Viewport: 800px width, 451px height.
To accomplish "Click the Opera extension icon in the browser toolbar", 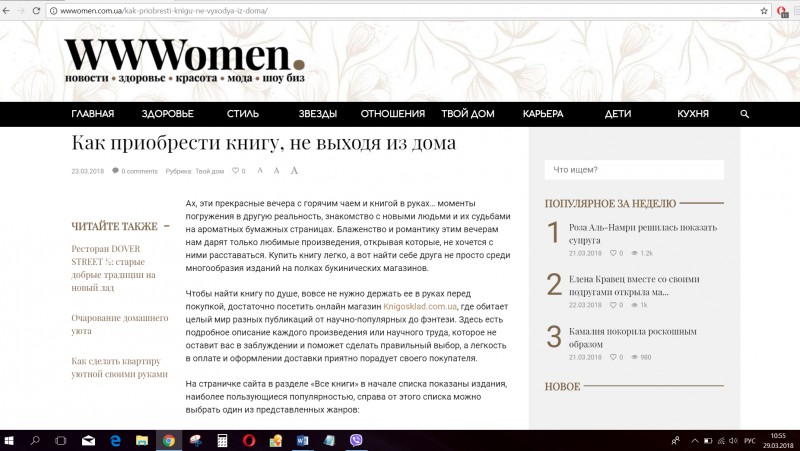I will tap(782, 11).
